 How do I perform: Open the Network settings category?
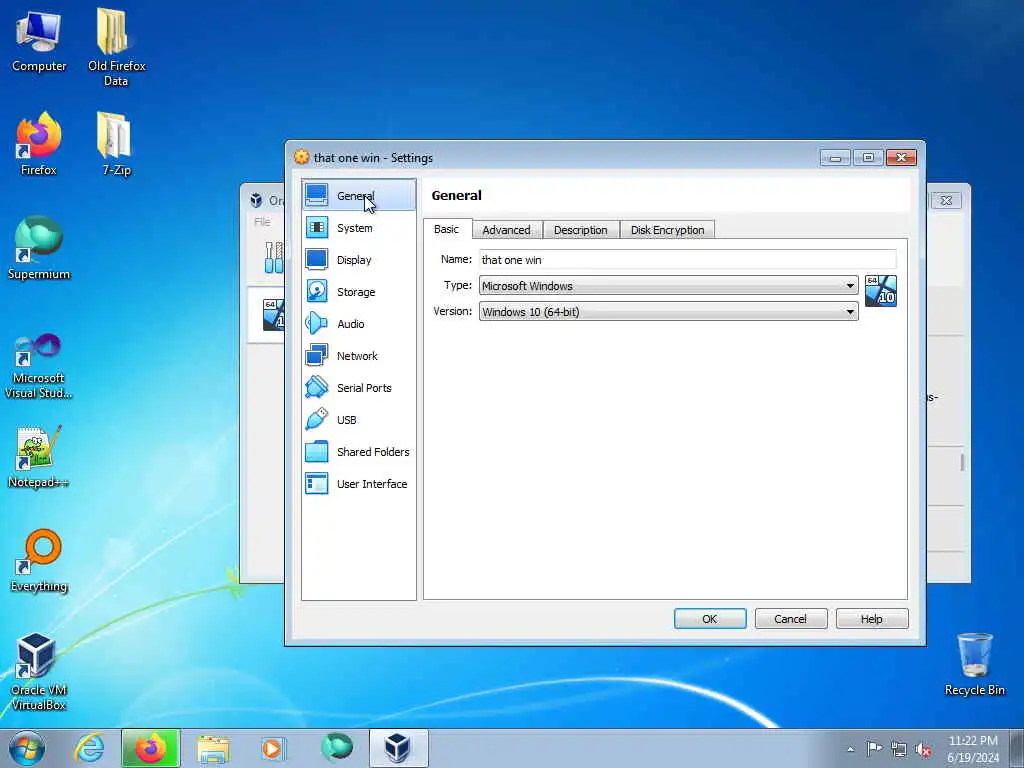(359, 355)
